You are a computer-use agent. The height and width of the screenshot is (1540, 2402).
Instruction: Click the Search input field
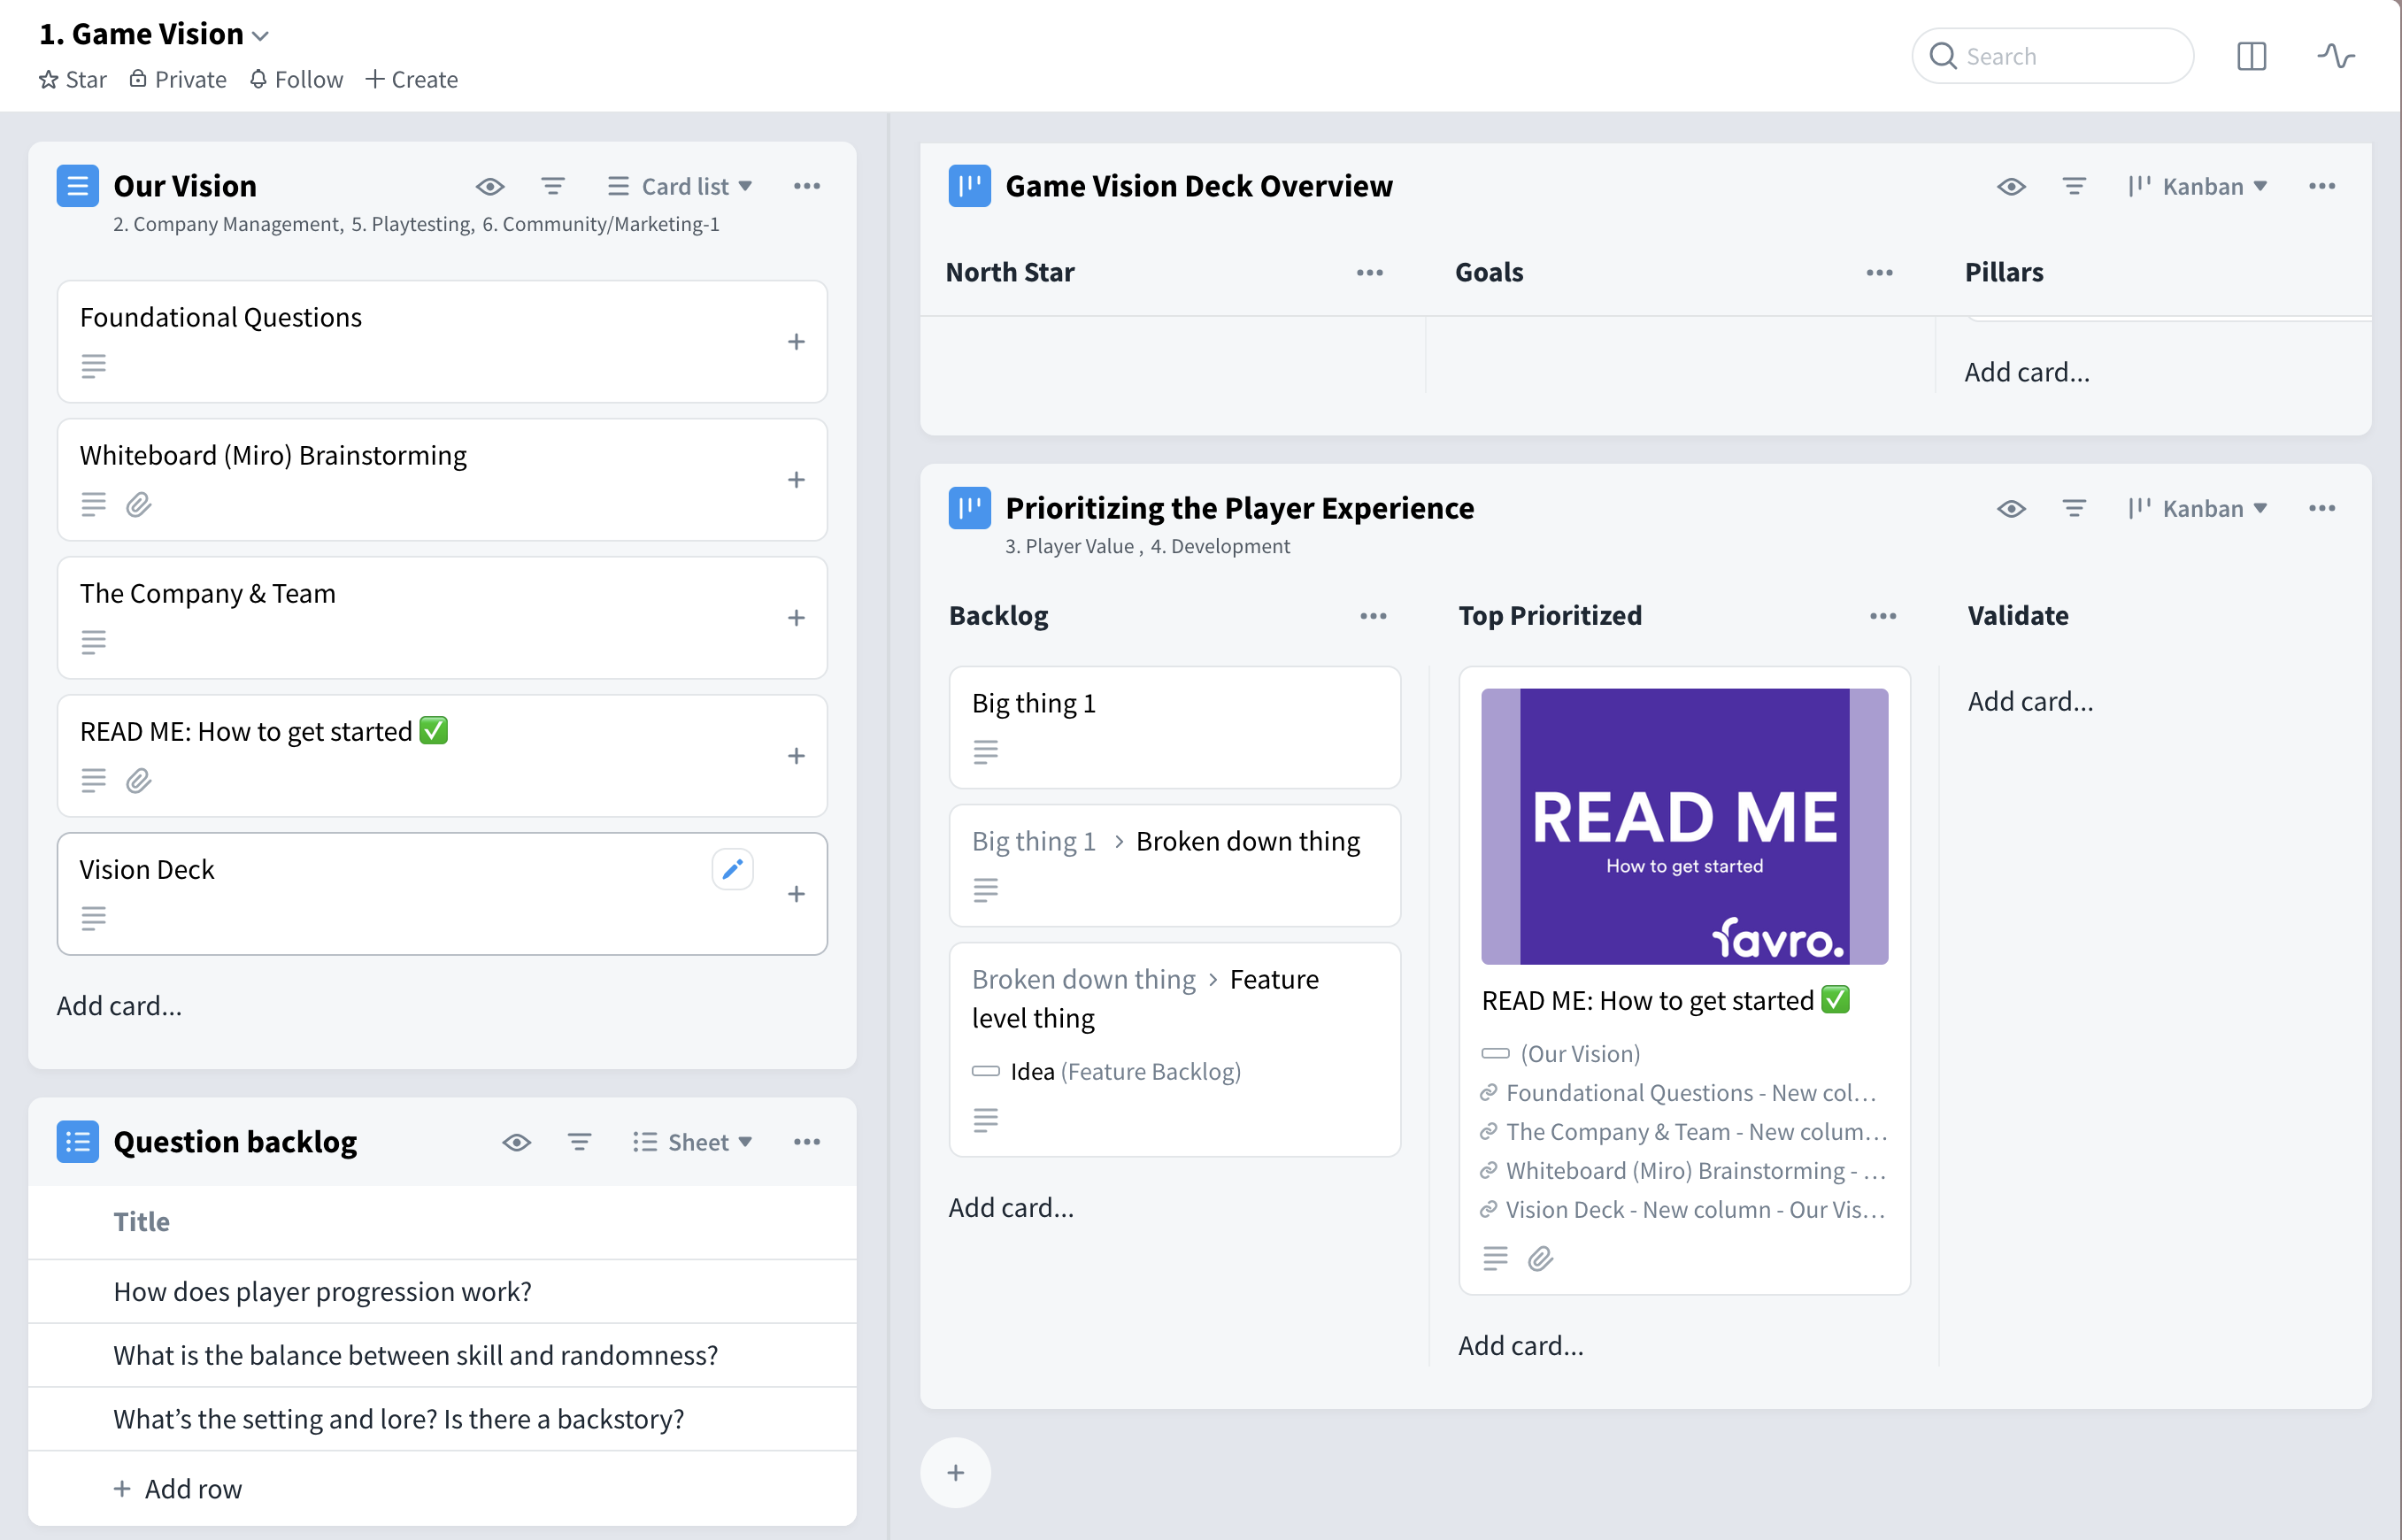(2052, 56)
